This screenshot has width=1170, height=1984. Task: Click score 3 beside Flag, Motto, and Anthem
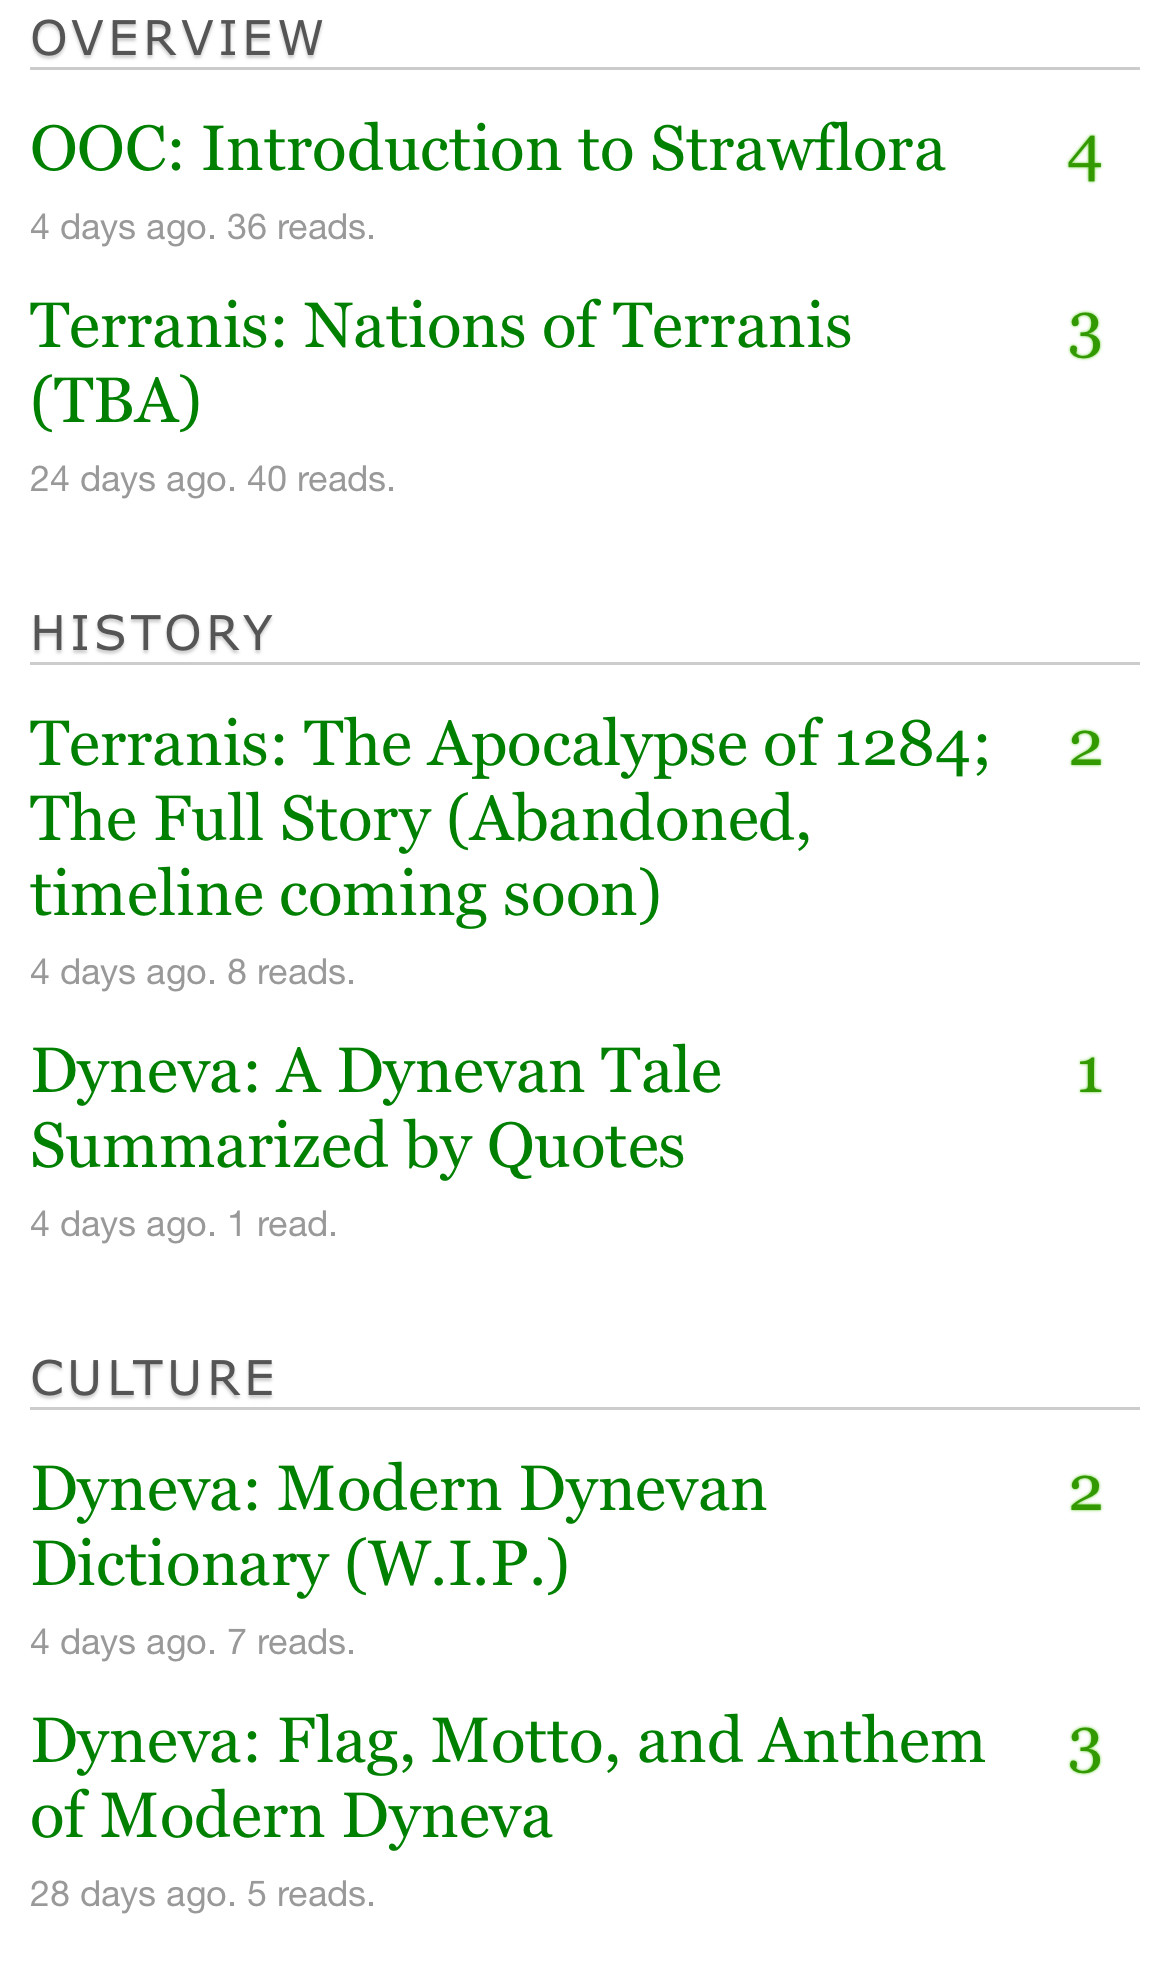coord(1085,1752)
